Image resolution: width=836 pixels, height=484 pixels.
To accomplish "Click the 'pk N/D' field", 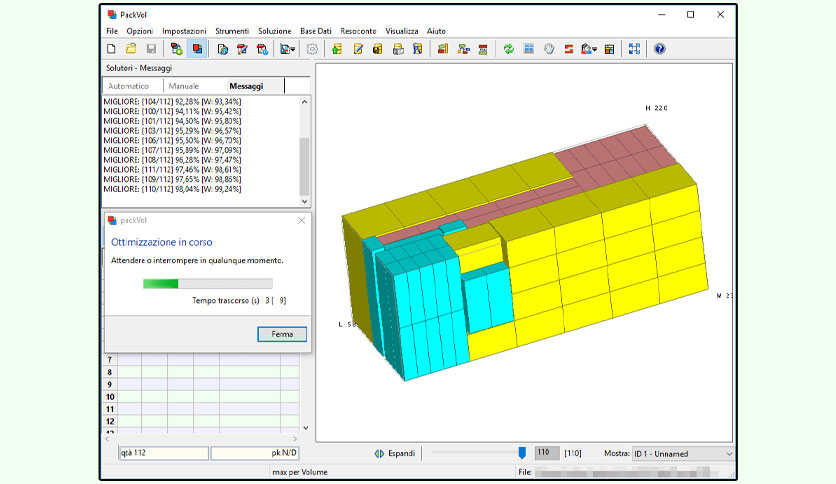I will [255, 453].
